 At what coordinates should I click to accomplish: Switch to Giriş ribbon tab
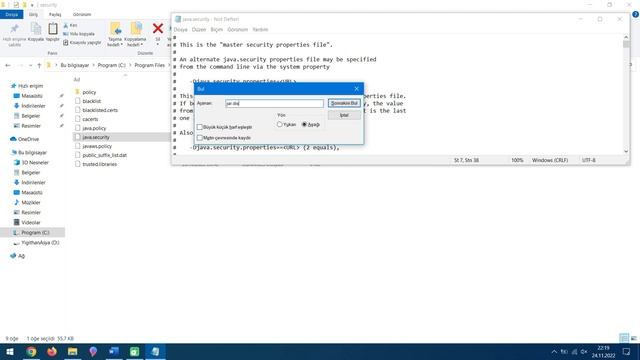(33, 14)
